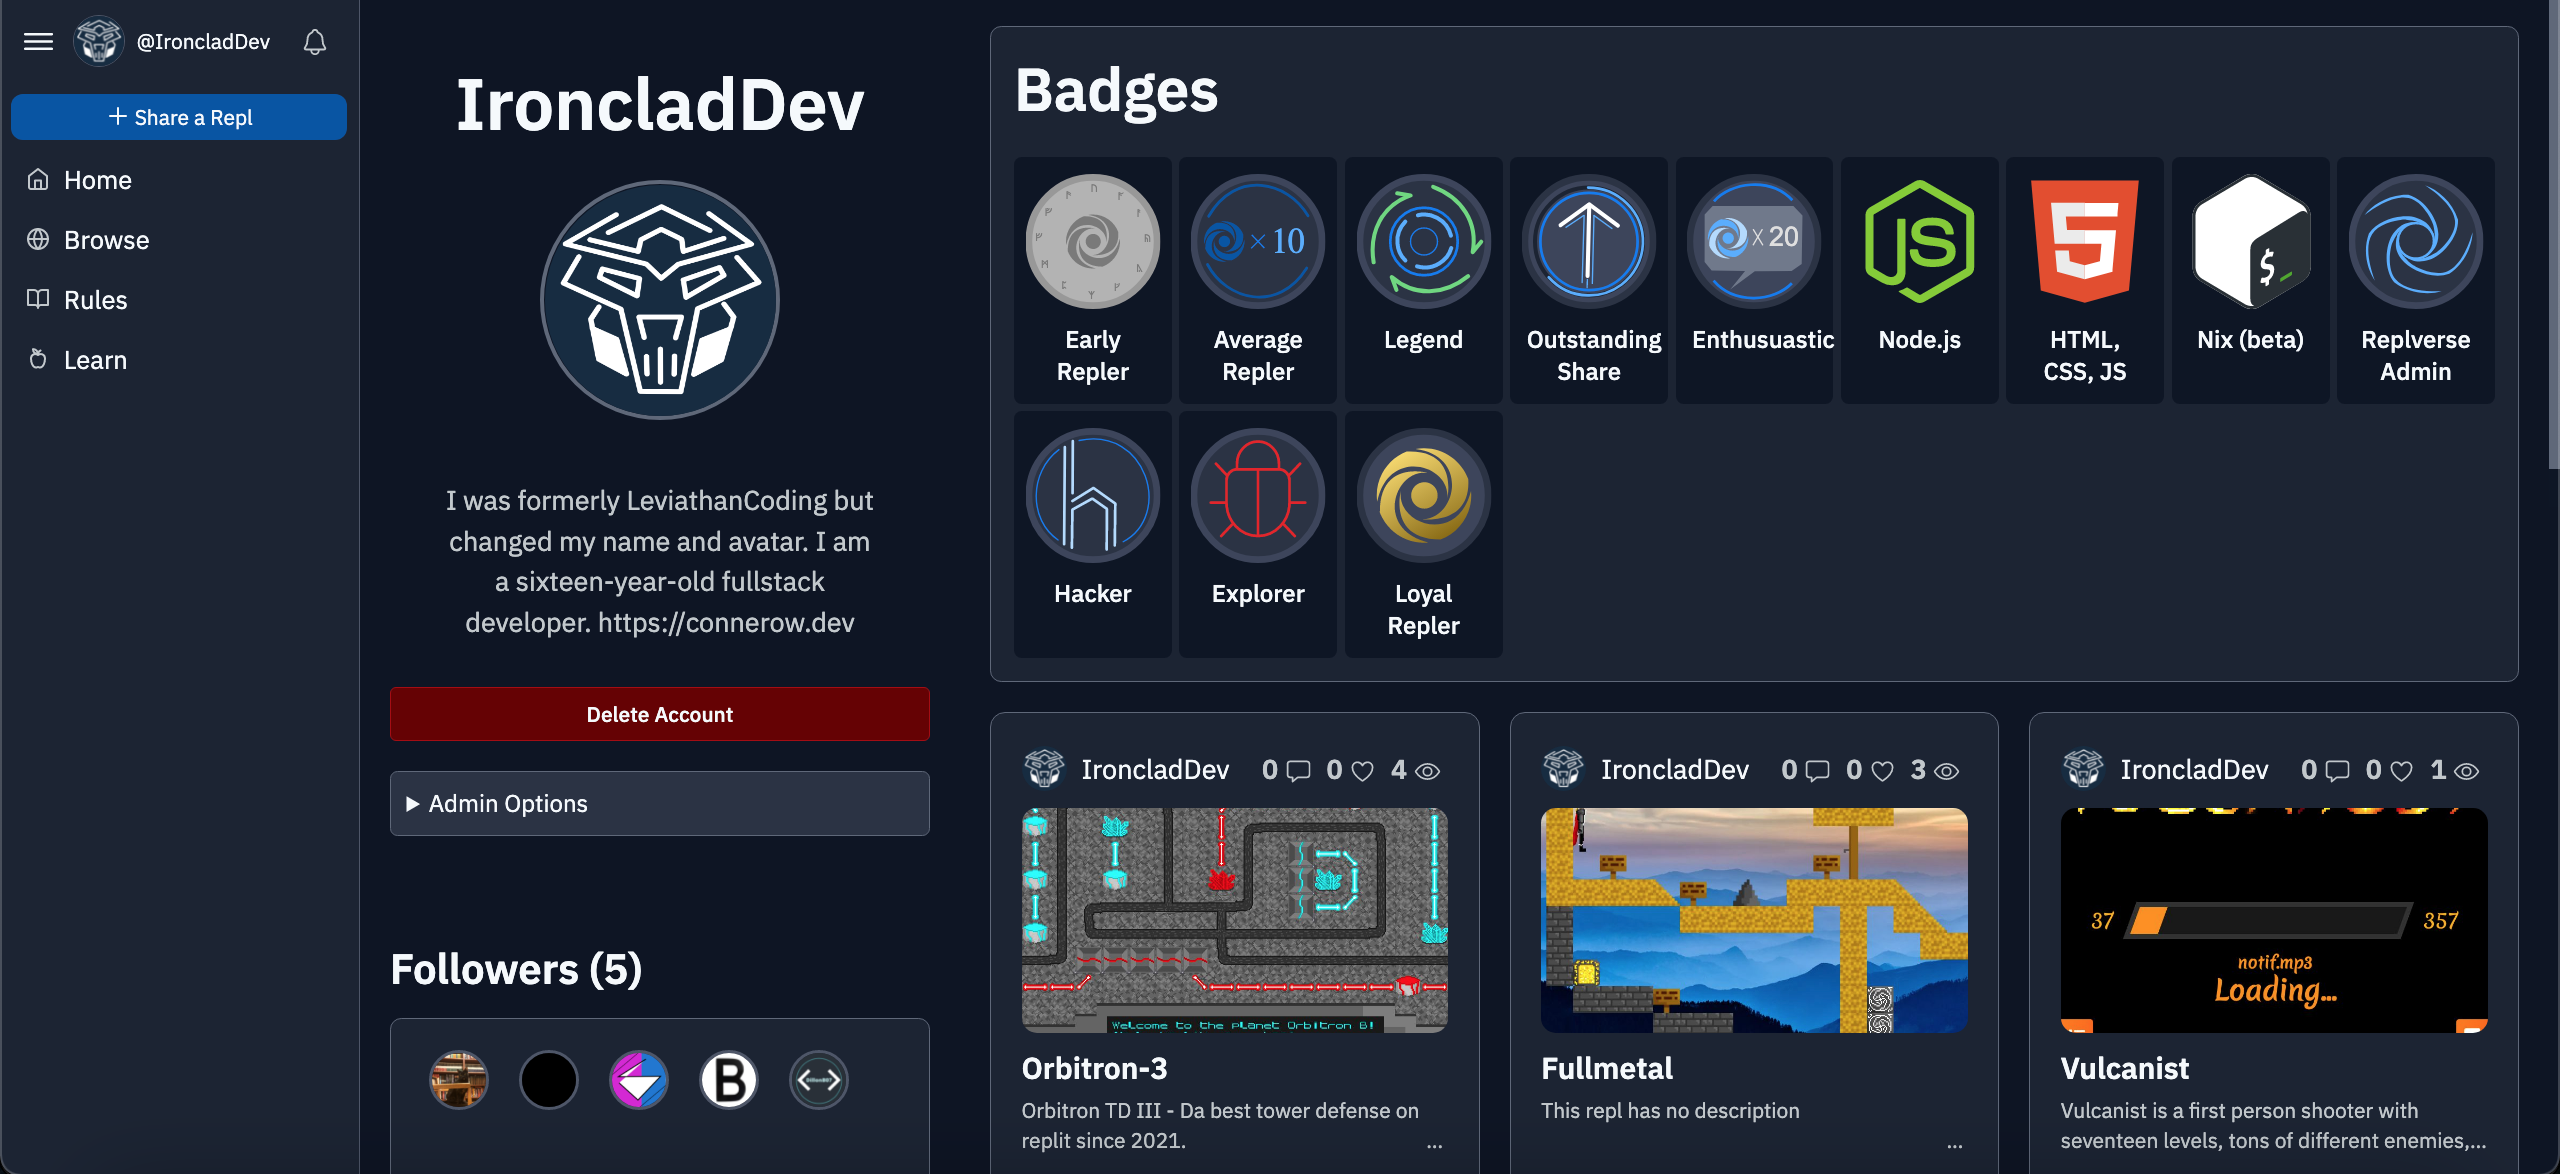Image resolution: width=2560 pixels, height=1174 pixels.
Task: Click the HTML5 badge icon
Action: (x=2084, y=242)
